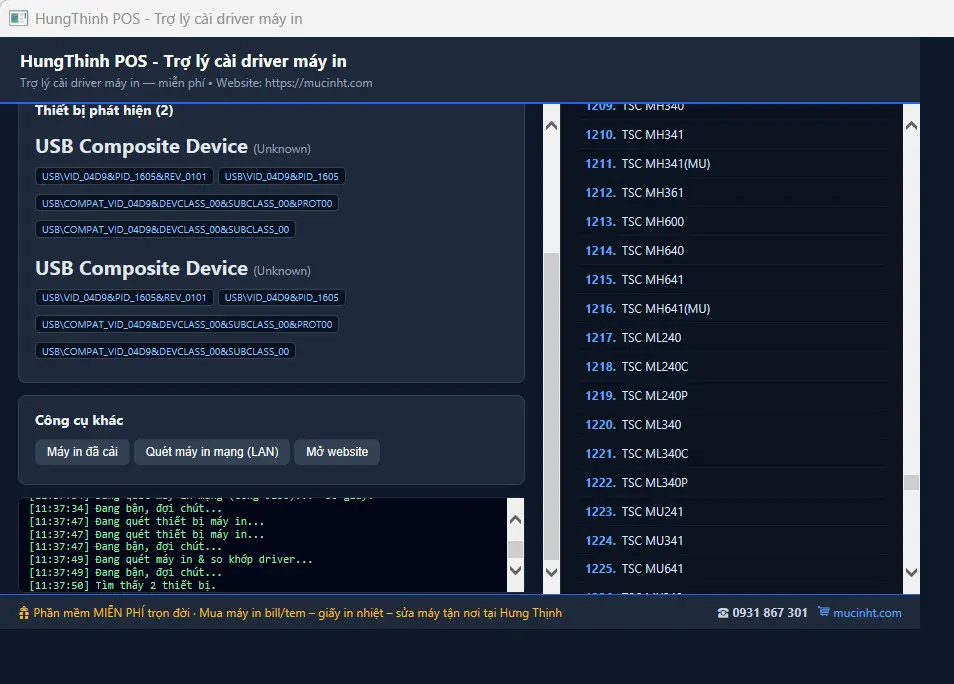
Task: Click the app window icon in the title bar
Action: 18,18
